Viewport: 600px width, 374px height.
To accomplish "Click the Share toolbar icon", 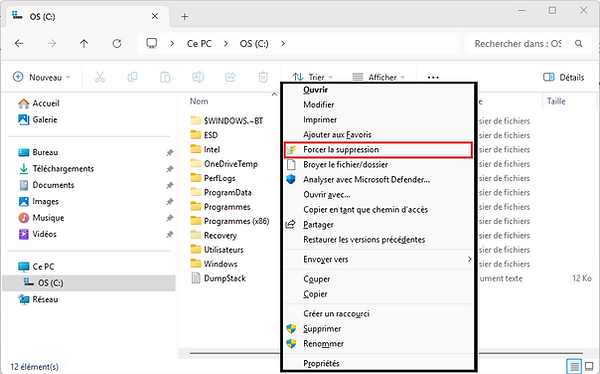I will 230,77.
